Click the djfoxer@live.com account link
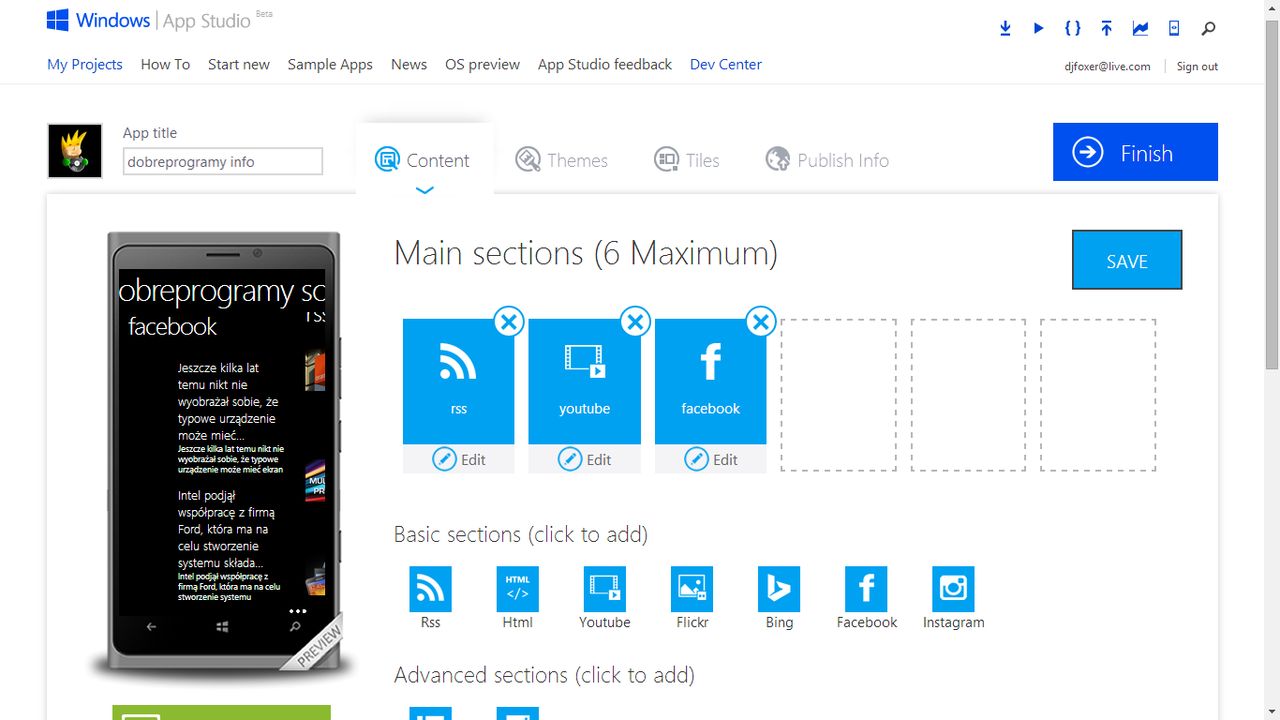 (x=1107, y=66)
